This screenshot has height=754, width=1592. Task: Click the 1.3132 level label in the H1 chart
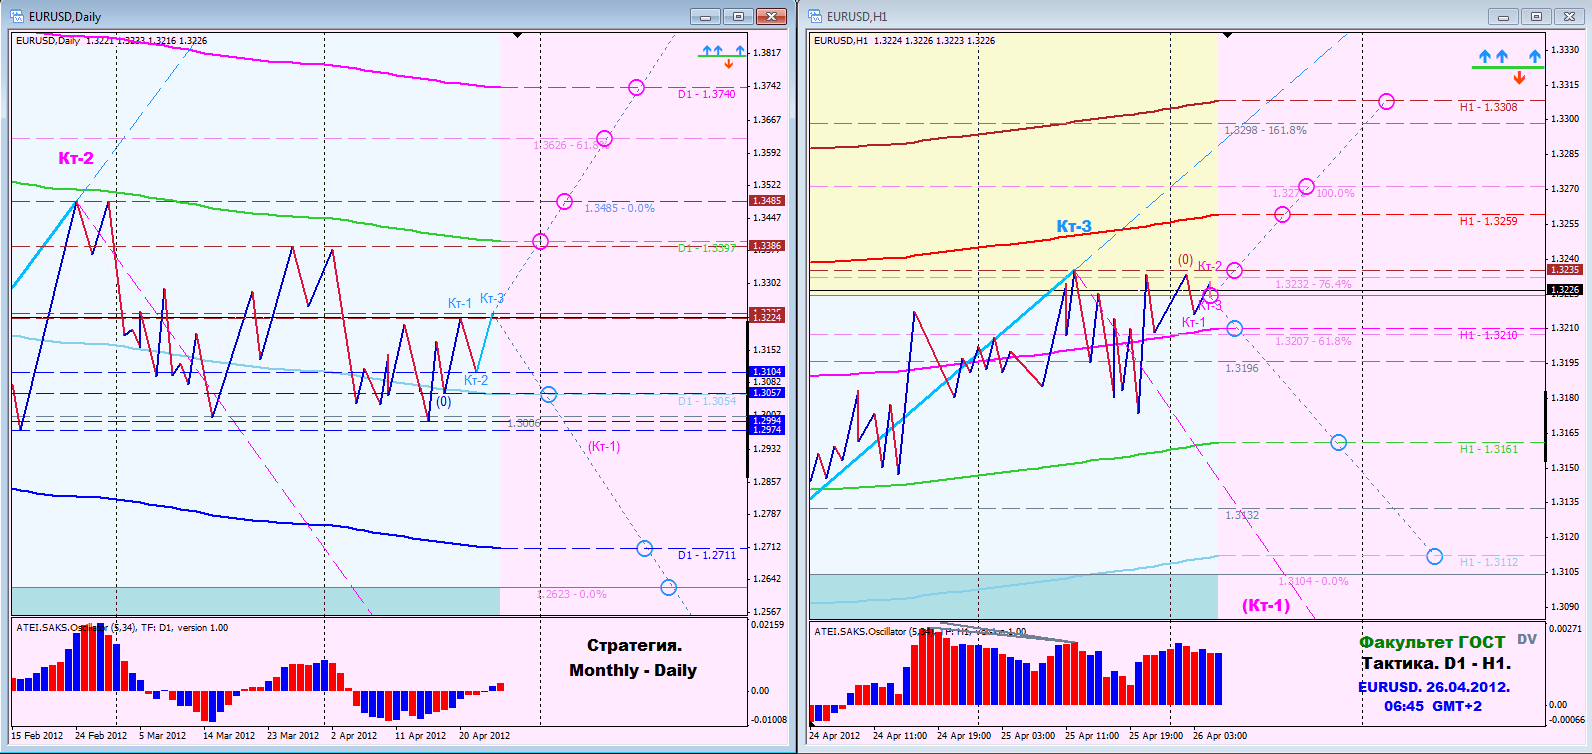point(1242,515)
